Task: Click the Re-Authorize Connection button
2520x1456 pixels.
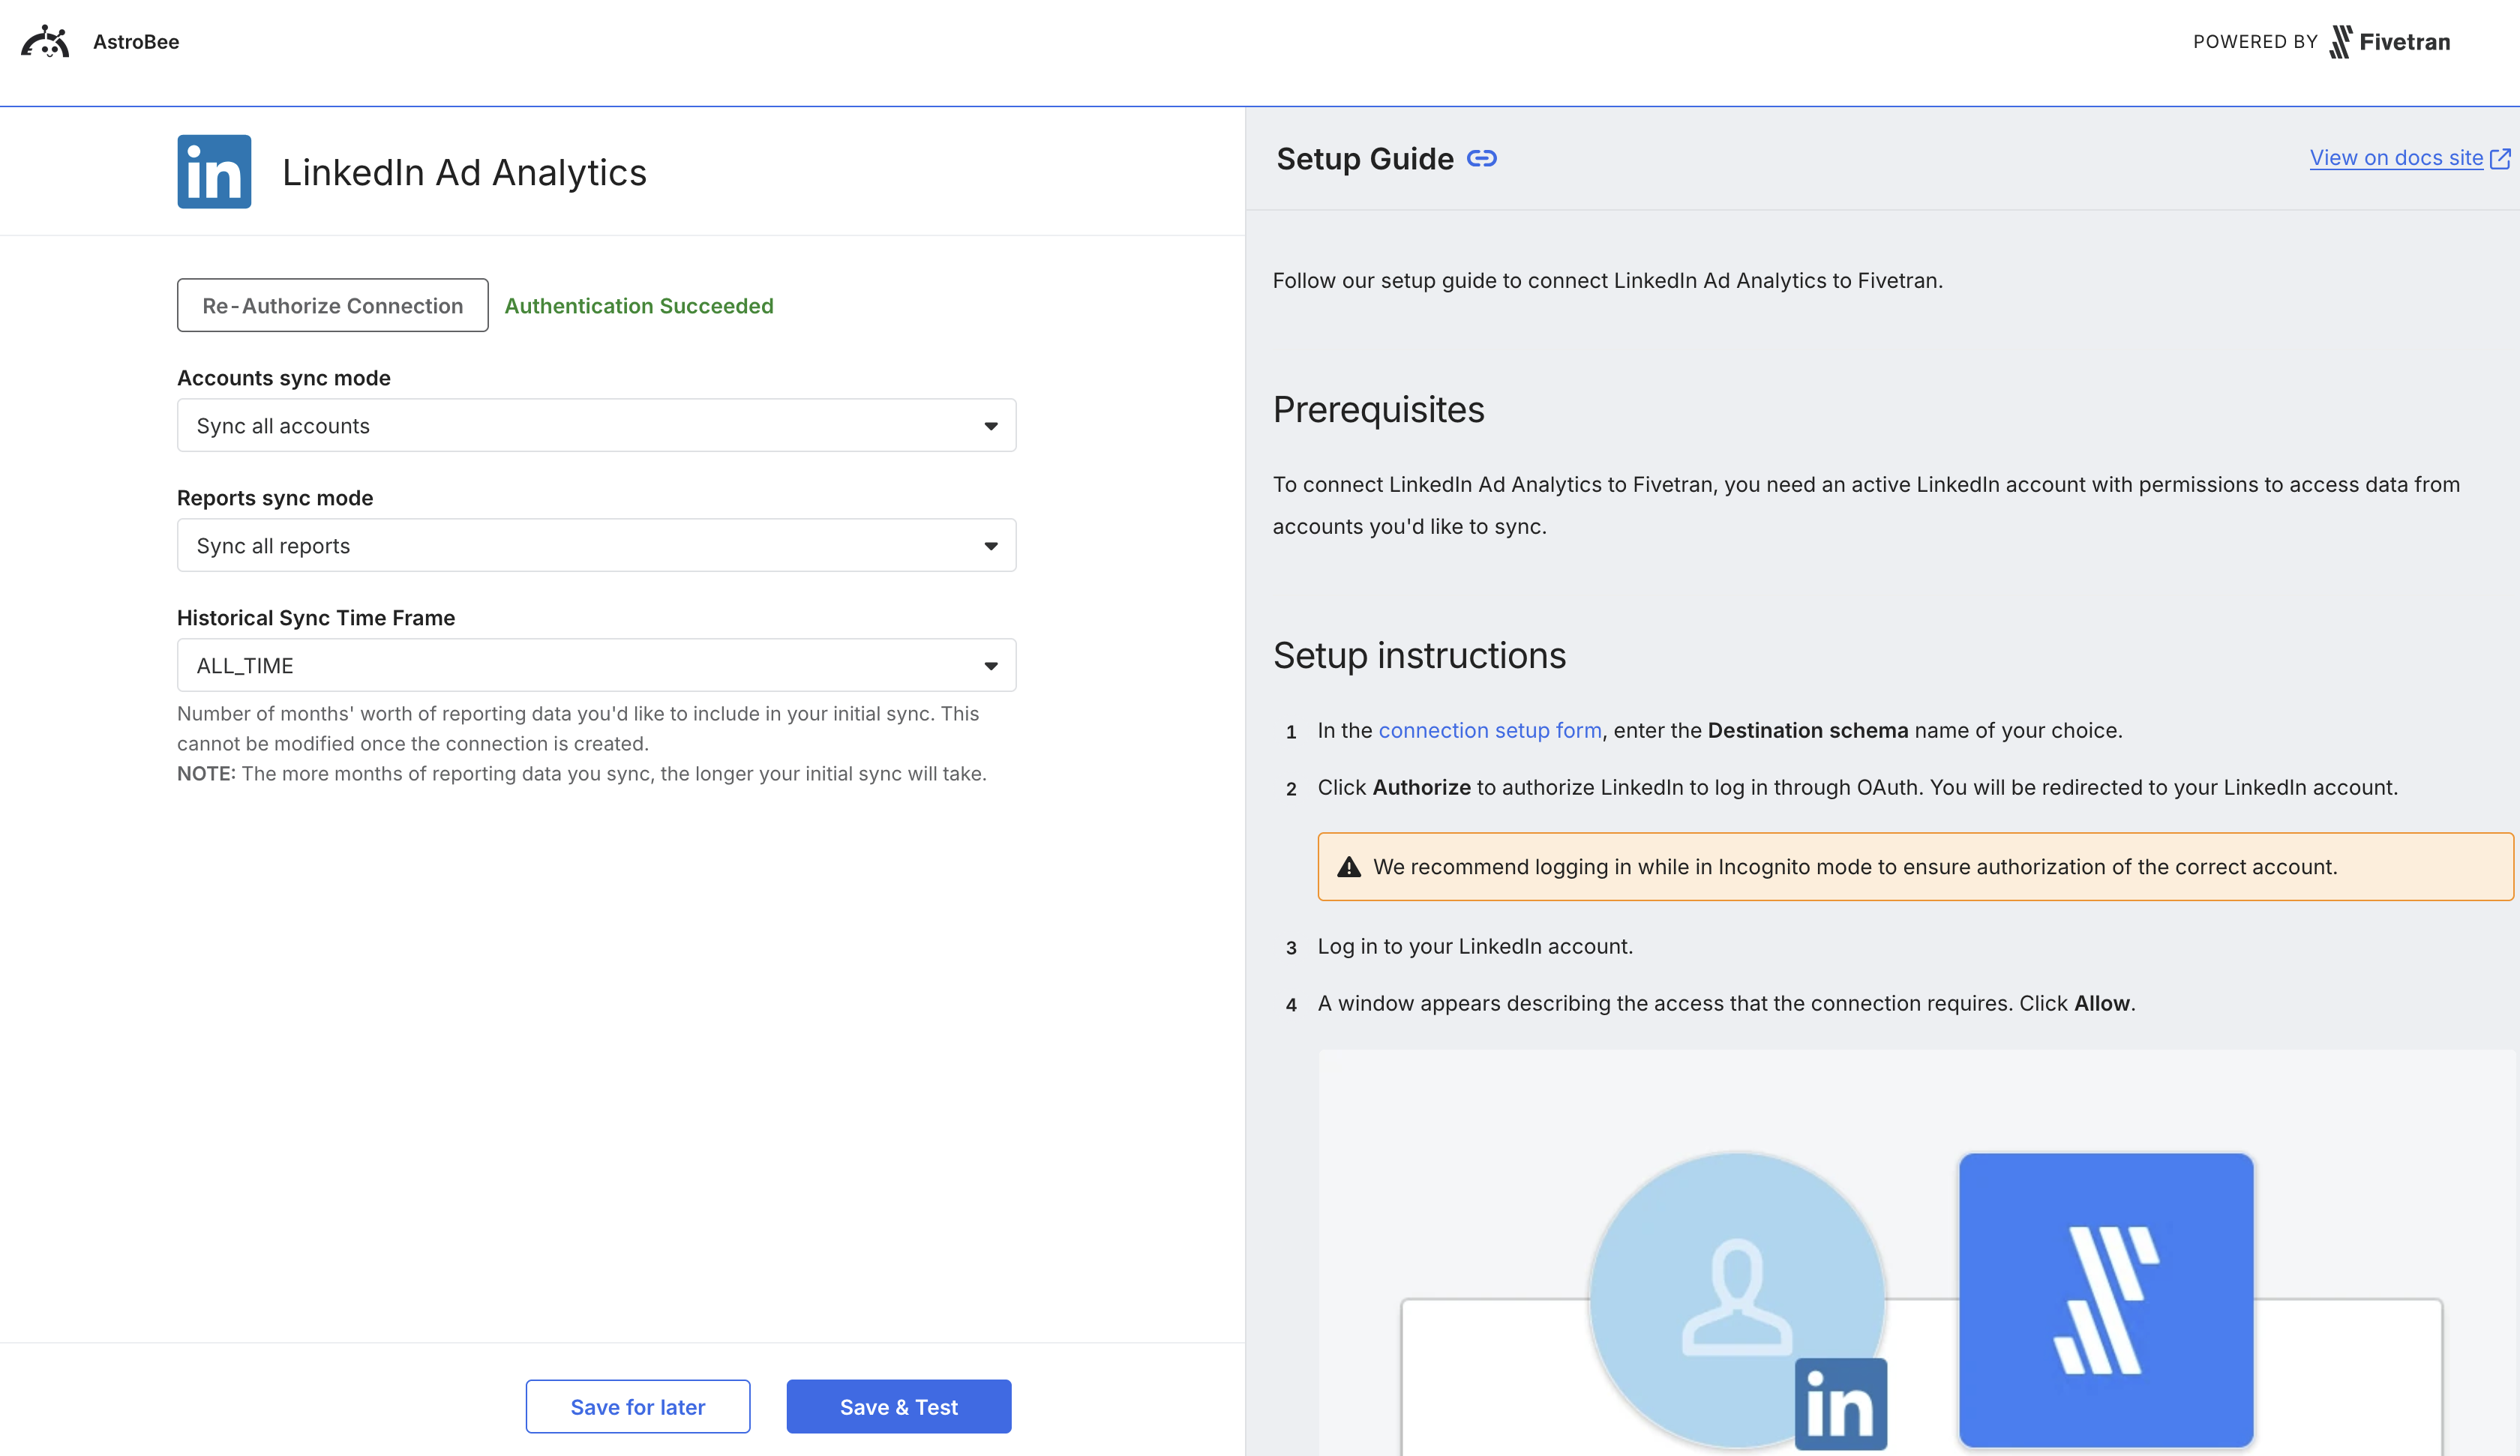Action: point(332,305)
